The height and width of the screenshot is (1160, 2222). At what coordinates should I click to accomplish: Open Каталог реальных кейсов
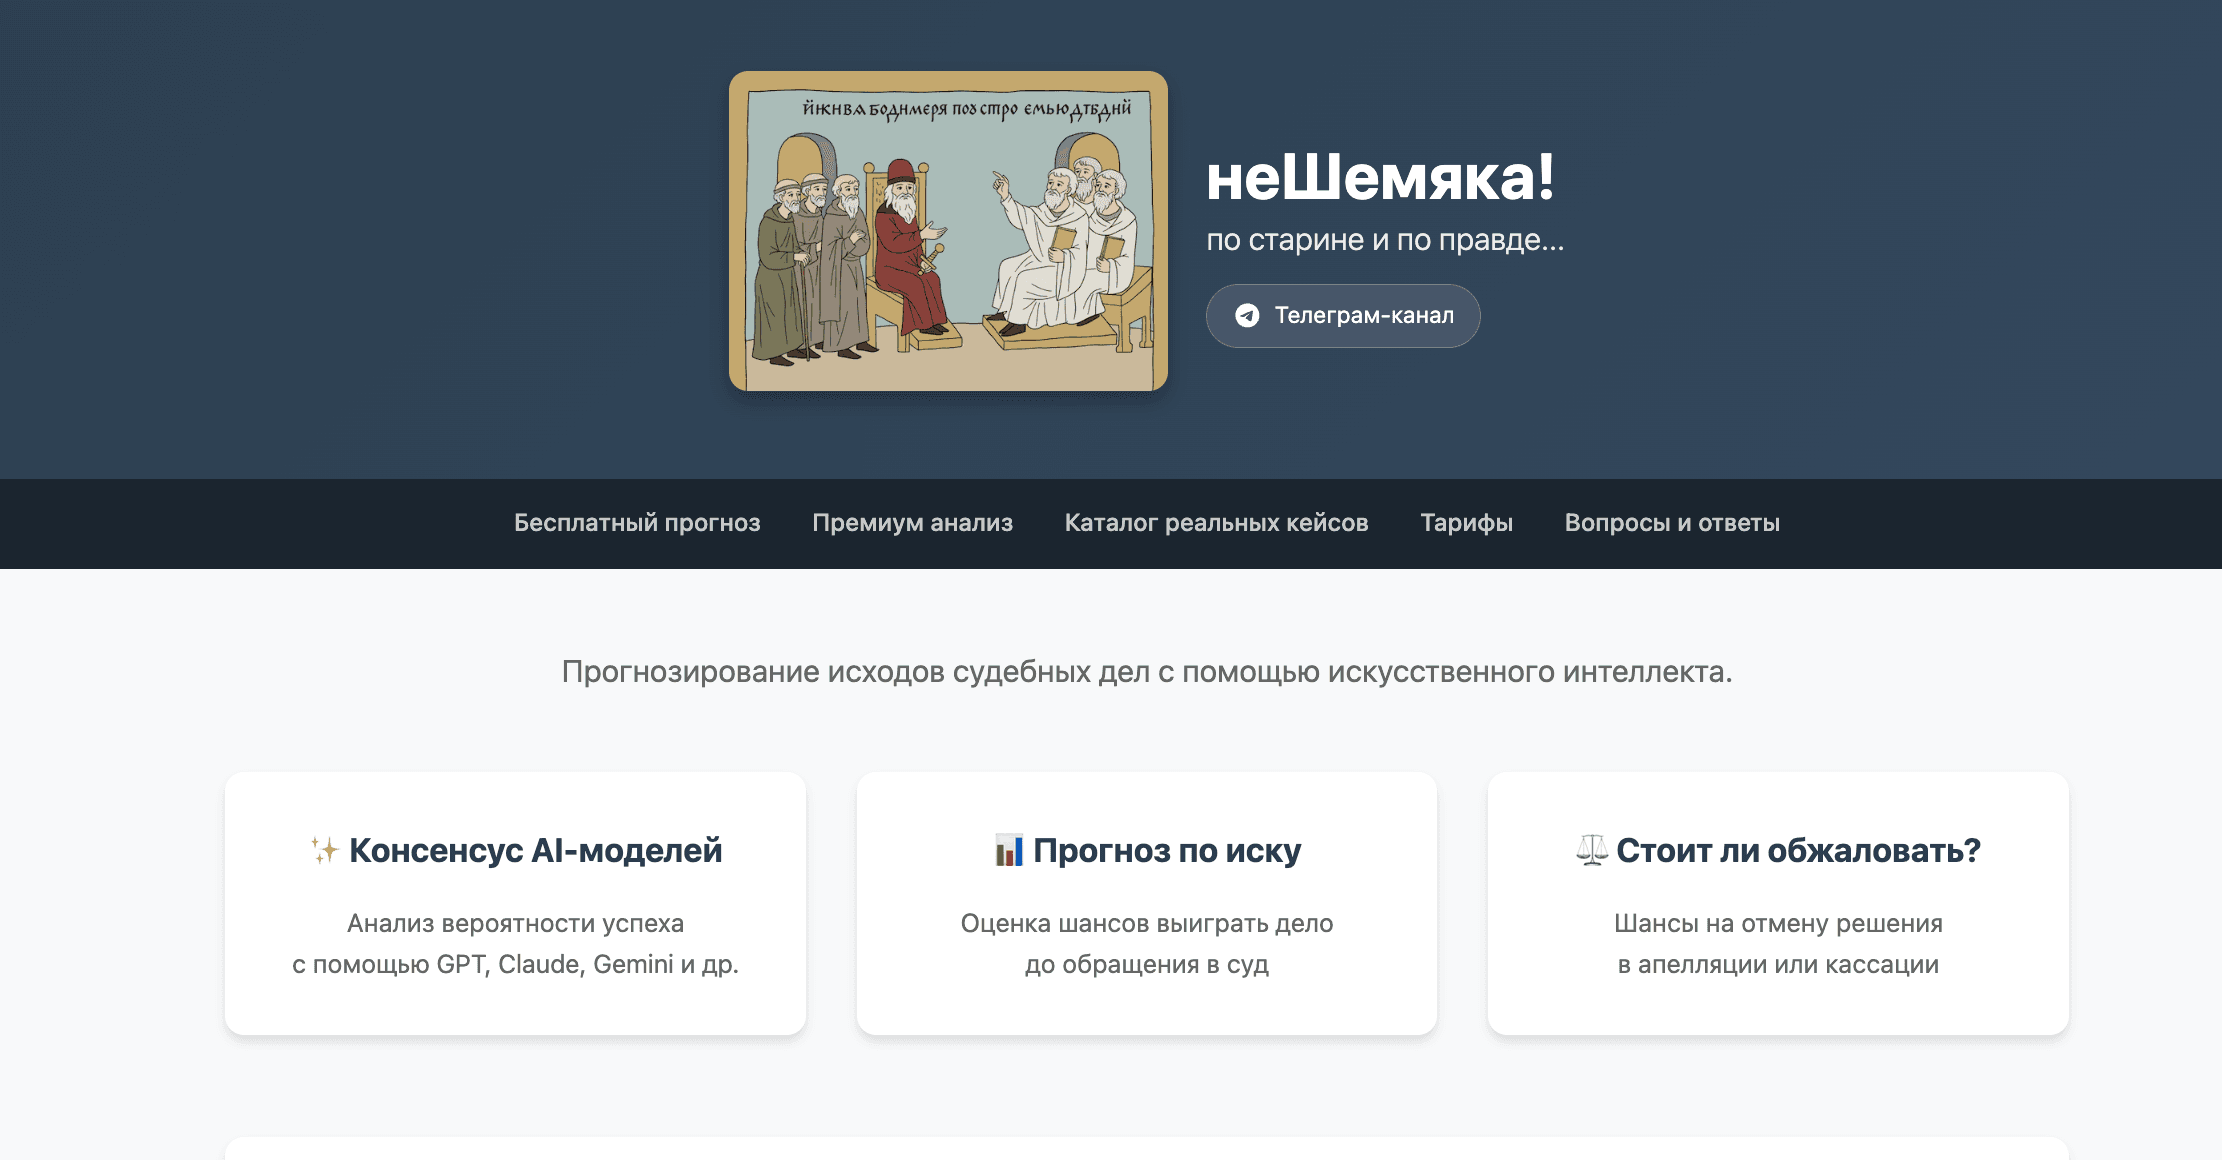(1216, 523)
